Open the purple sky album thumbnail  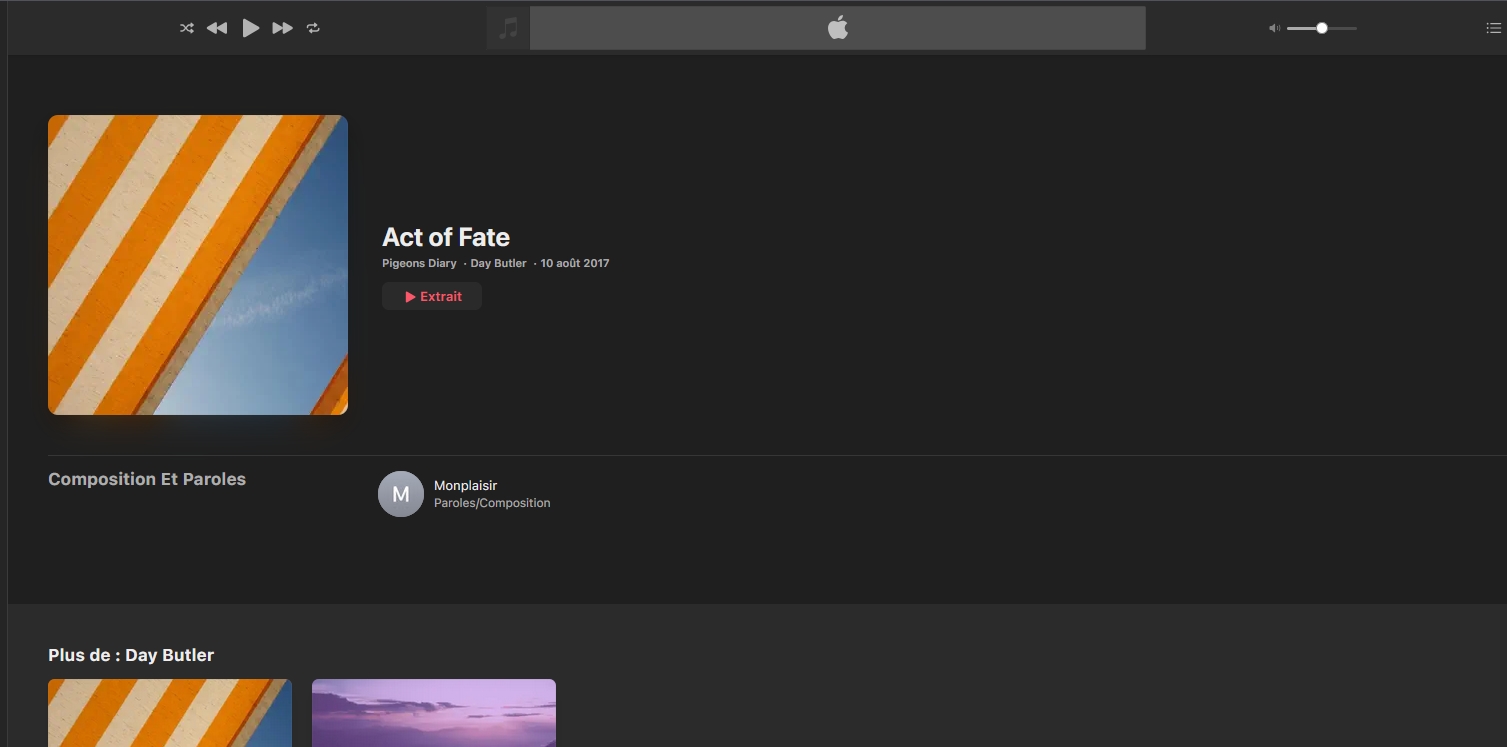pyautogui.click(x=434, y=713)
